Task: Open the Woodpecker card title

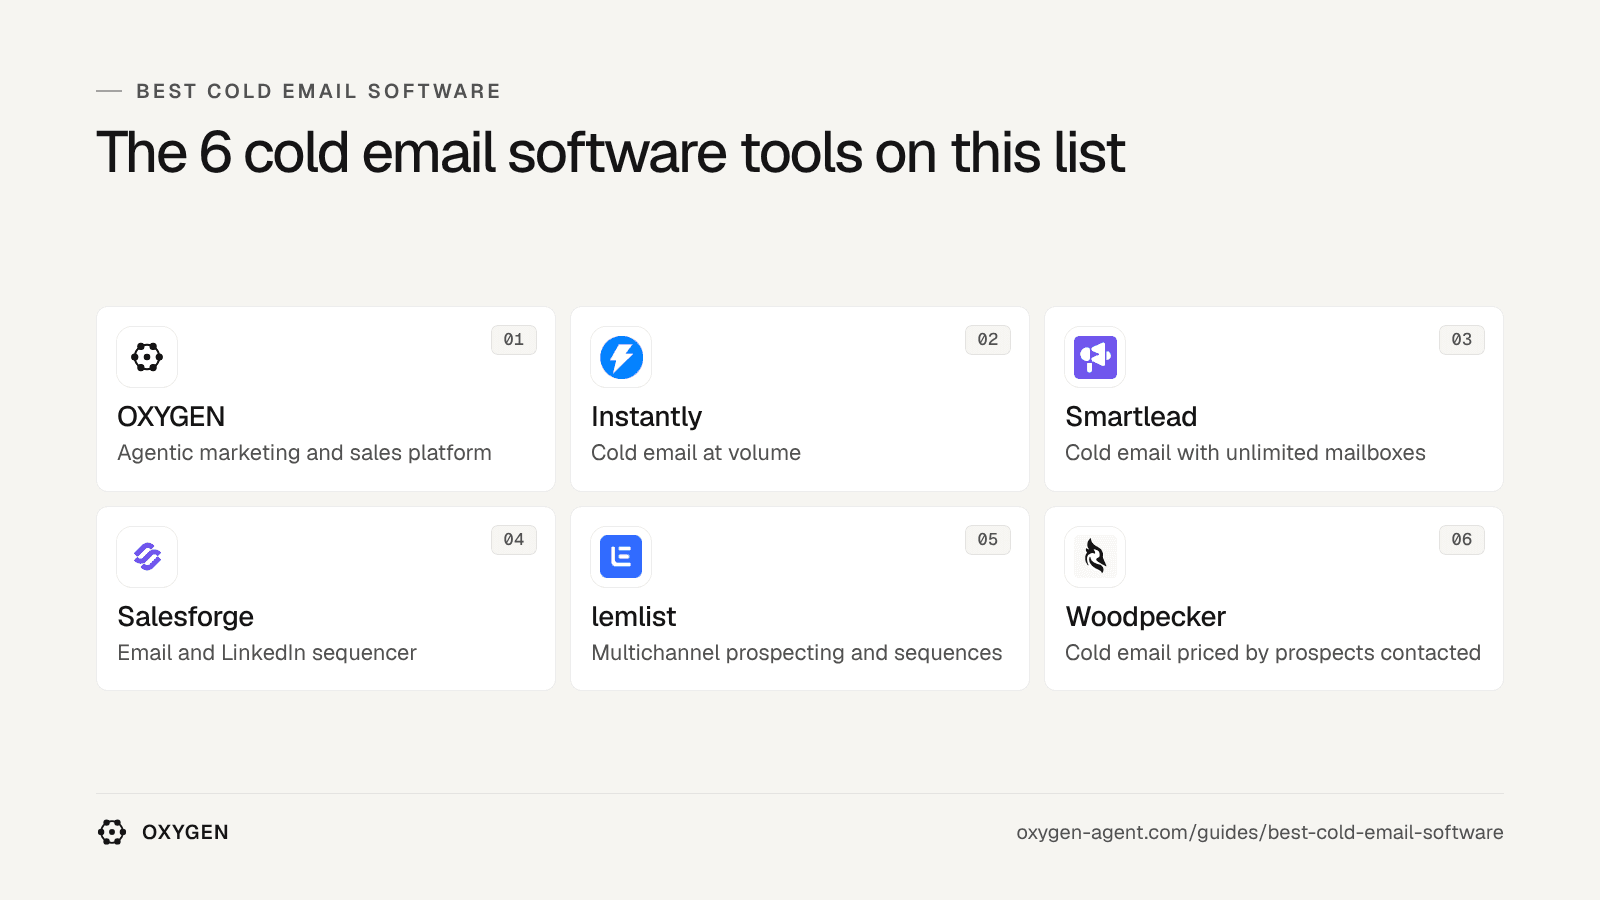Action: (x=1145, y=617)
